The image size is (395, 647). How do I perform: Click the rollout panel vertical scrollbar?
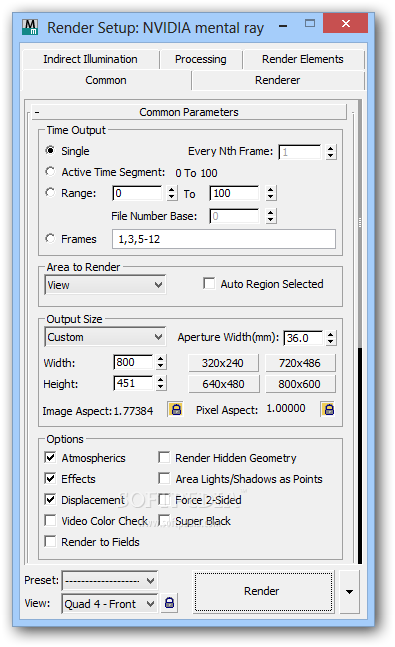click(360, 331)
